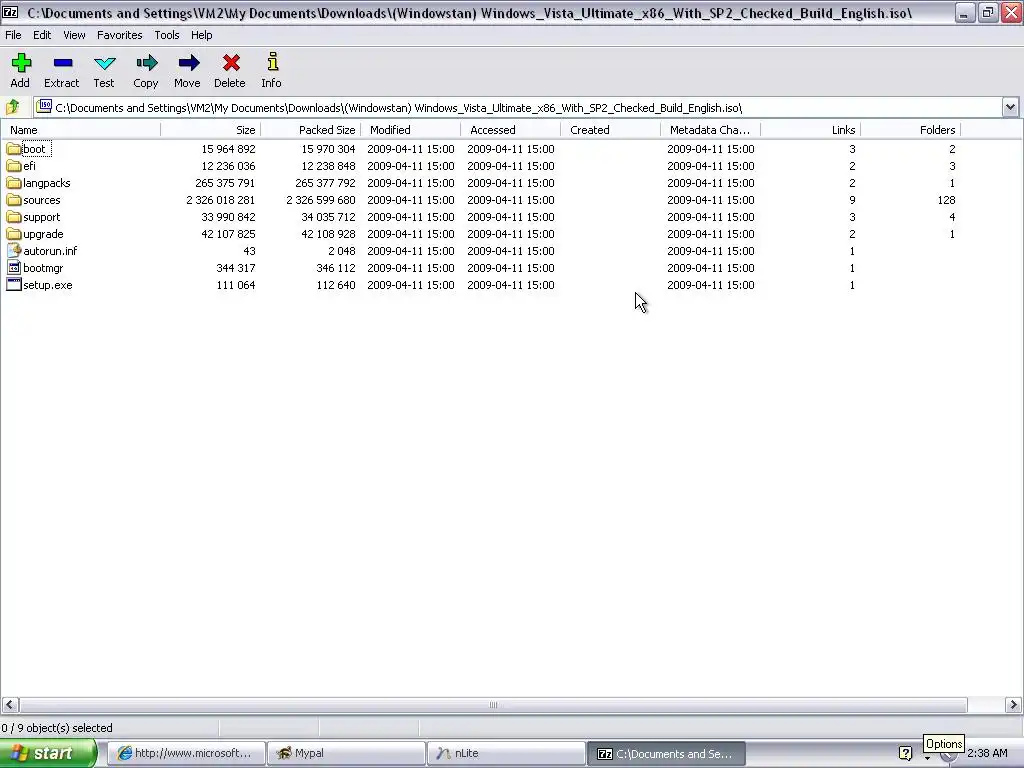Image resolution: width=1024 pixels, height=768 pixels.
Task: Click the objects selected status text
Action: click(57, 728)
